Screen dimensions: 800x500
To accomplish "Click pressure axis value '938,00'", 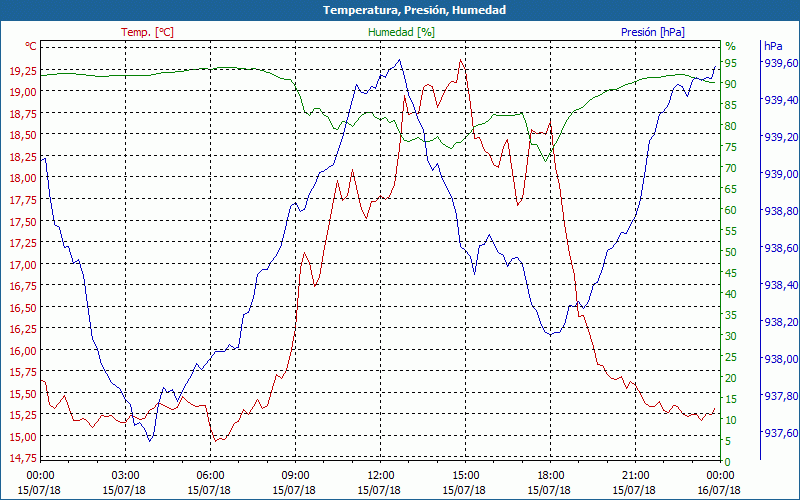I will click(780, 359).
